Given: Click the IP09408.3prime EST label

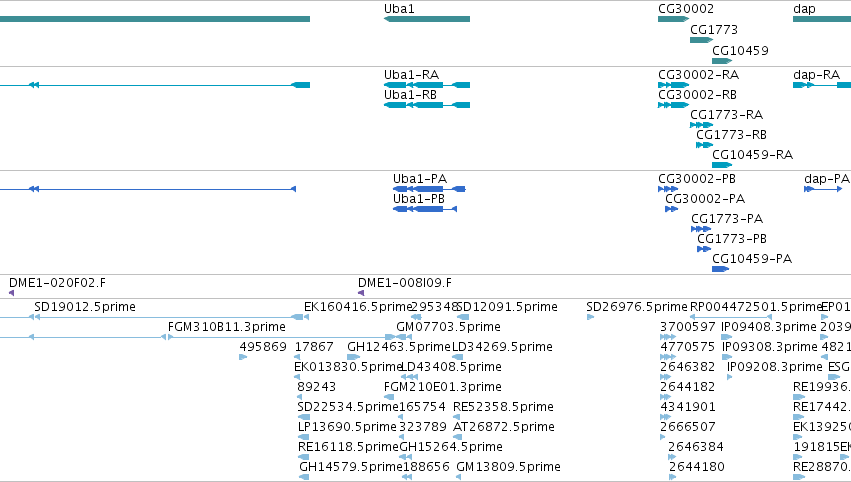Looking at the screenshot, I should click(x=769, y=327).
